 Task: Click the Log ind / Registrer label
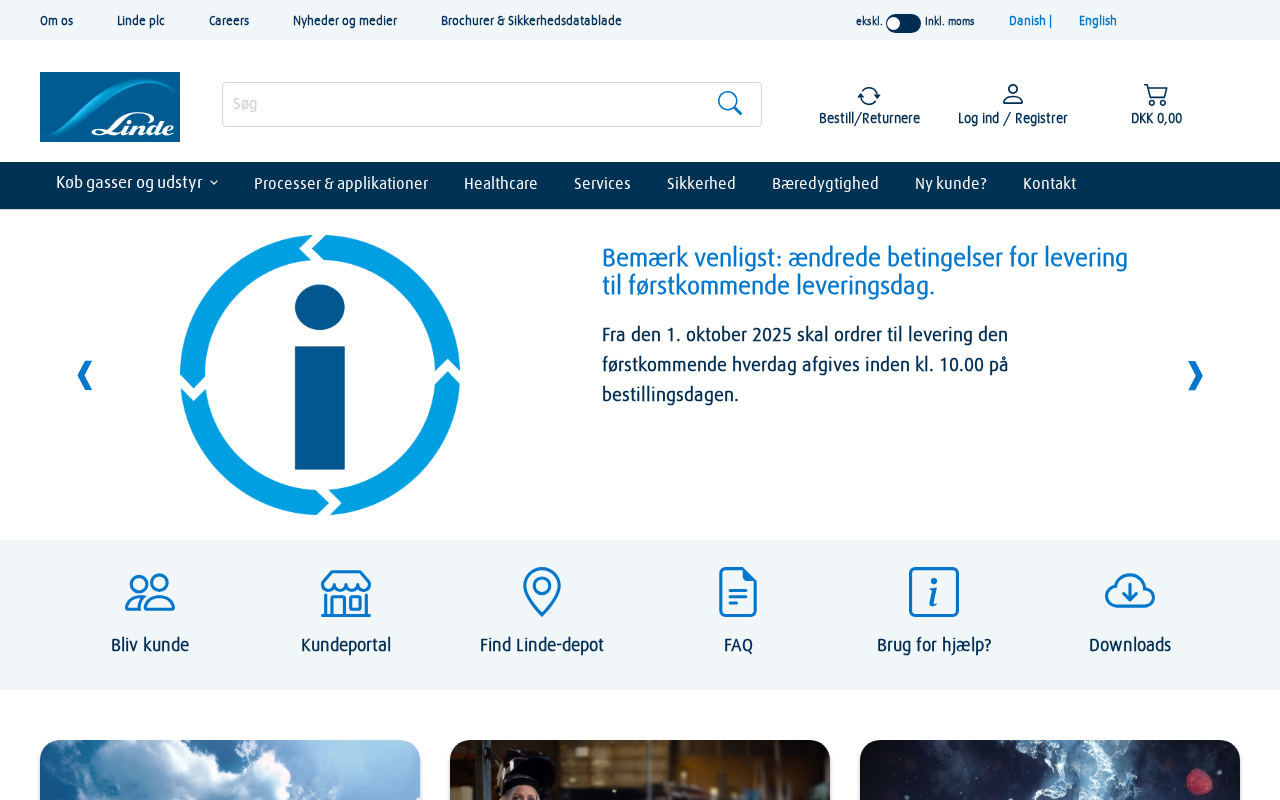[x=1013, y=119]
